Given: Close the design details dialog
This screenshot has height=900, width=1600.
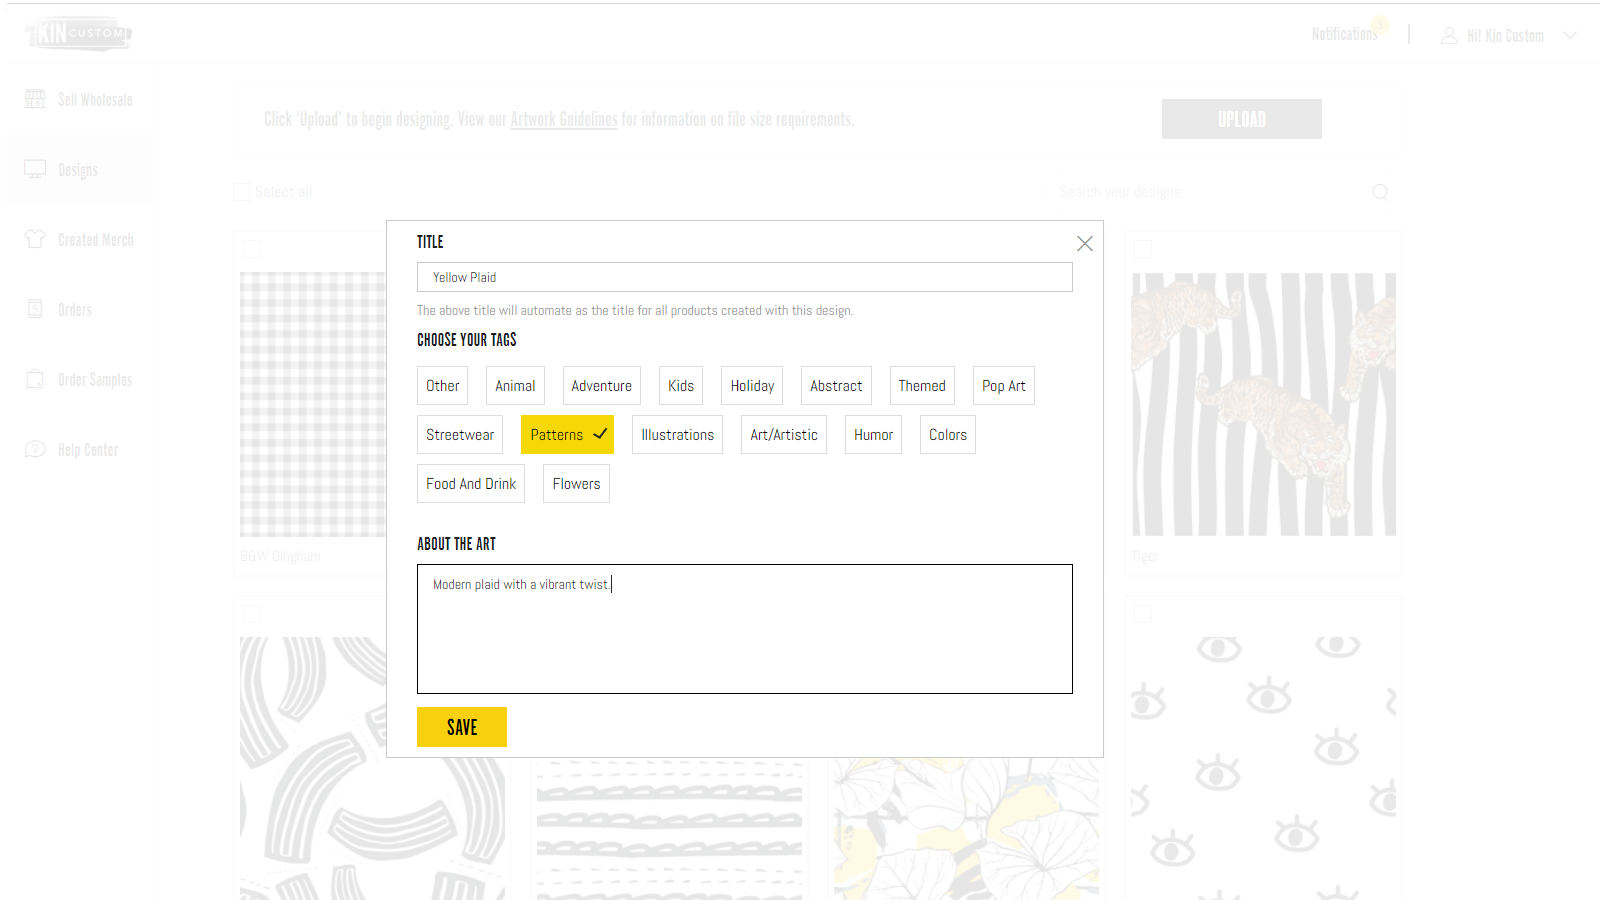Looking at the screenshot, I should click(1084, 243).
